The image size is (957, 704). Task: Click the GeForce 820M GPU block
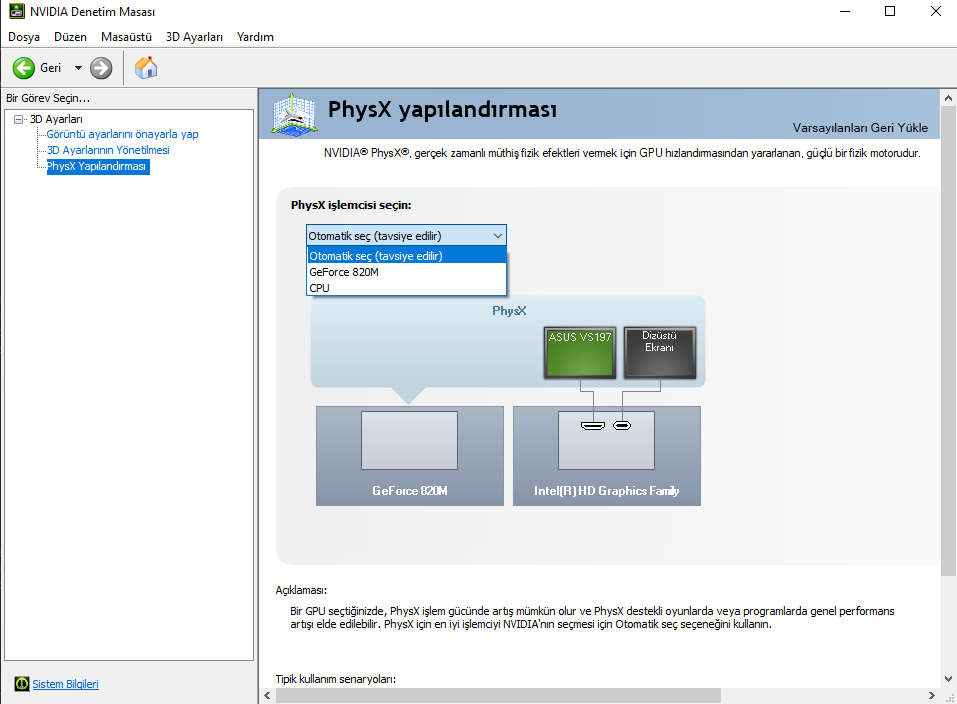coord(410,455)
